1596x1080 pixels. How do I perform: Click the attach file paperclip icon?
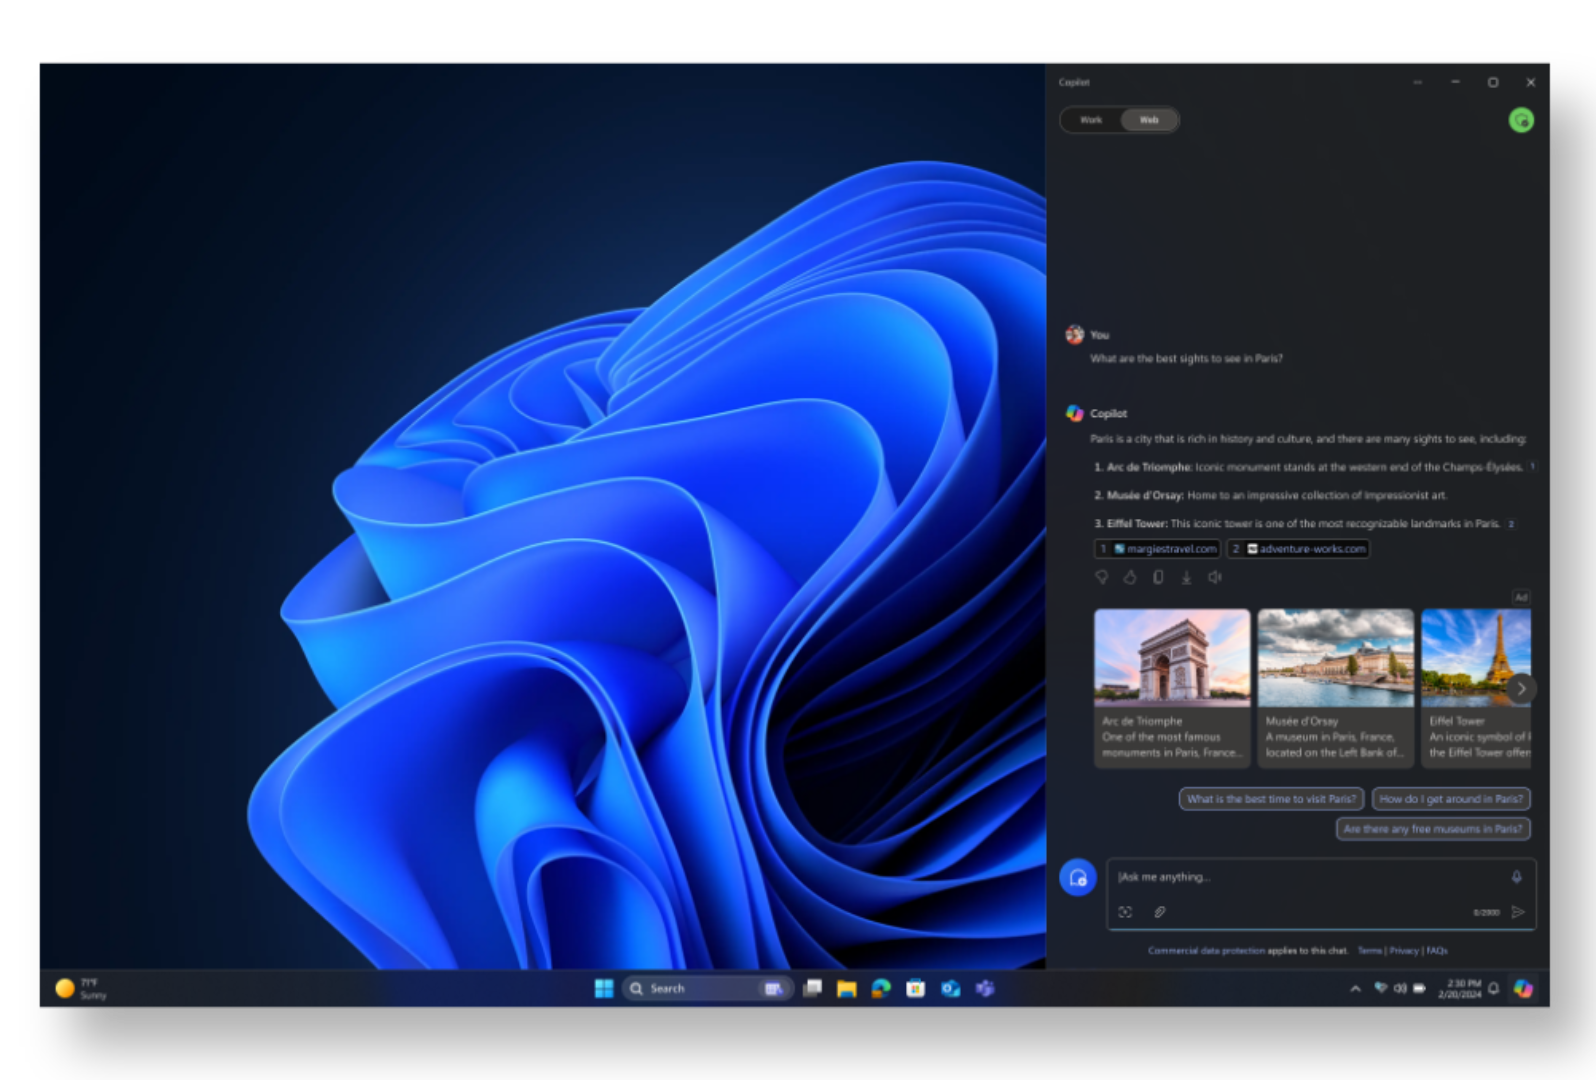1160,912
